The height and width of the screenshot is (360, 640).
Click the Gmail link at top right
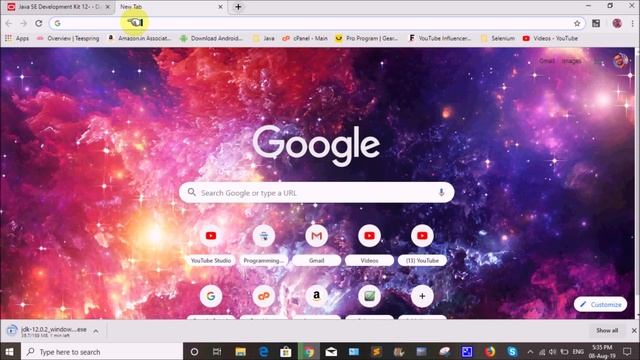(x=547, y=61)
